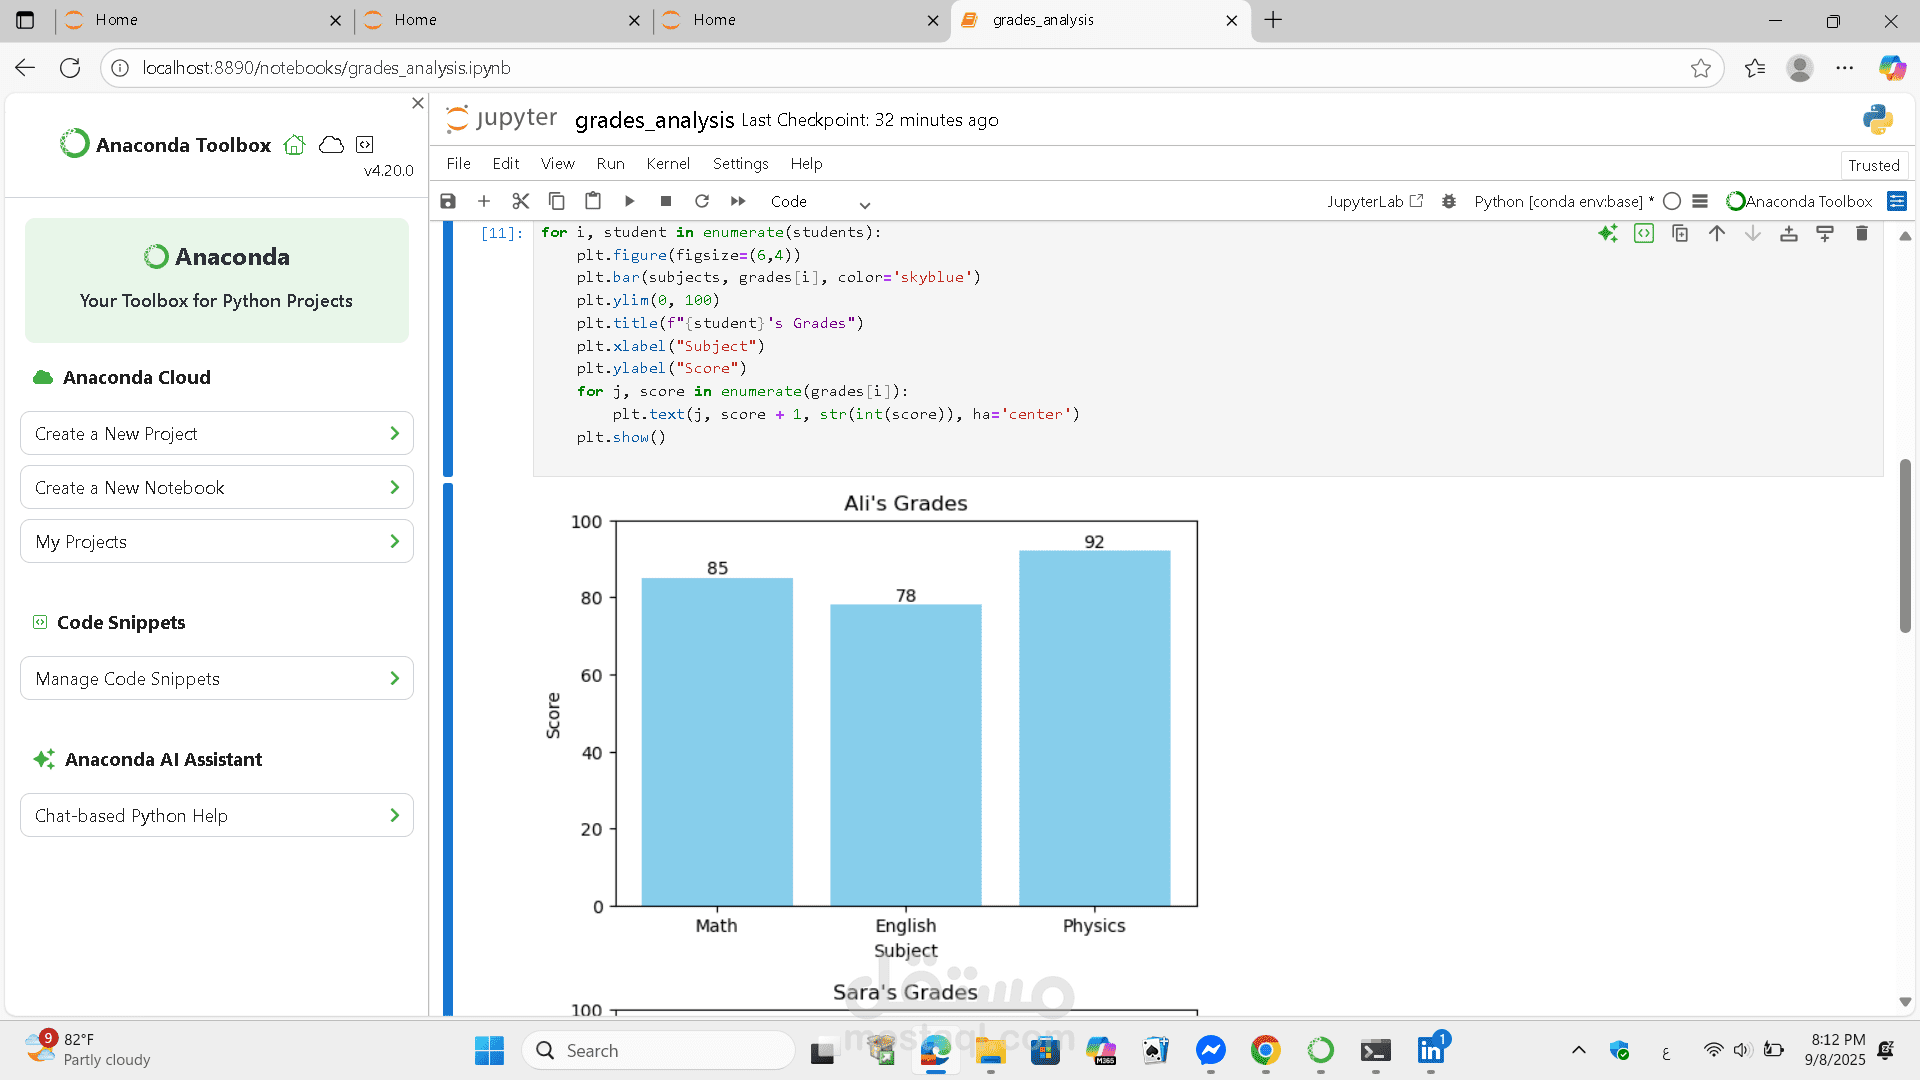The height and width of the screenshot is (1080, 1920).
Task: Save the notebook with the floppy icon
Action: [448, 201]
